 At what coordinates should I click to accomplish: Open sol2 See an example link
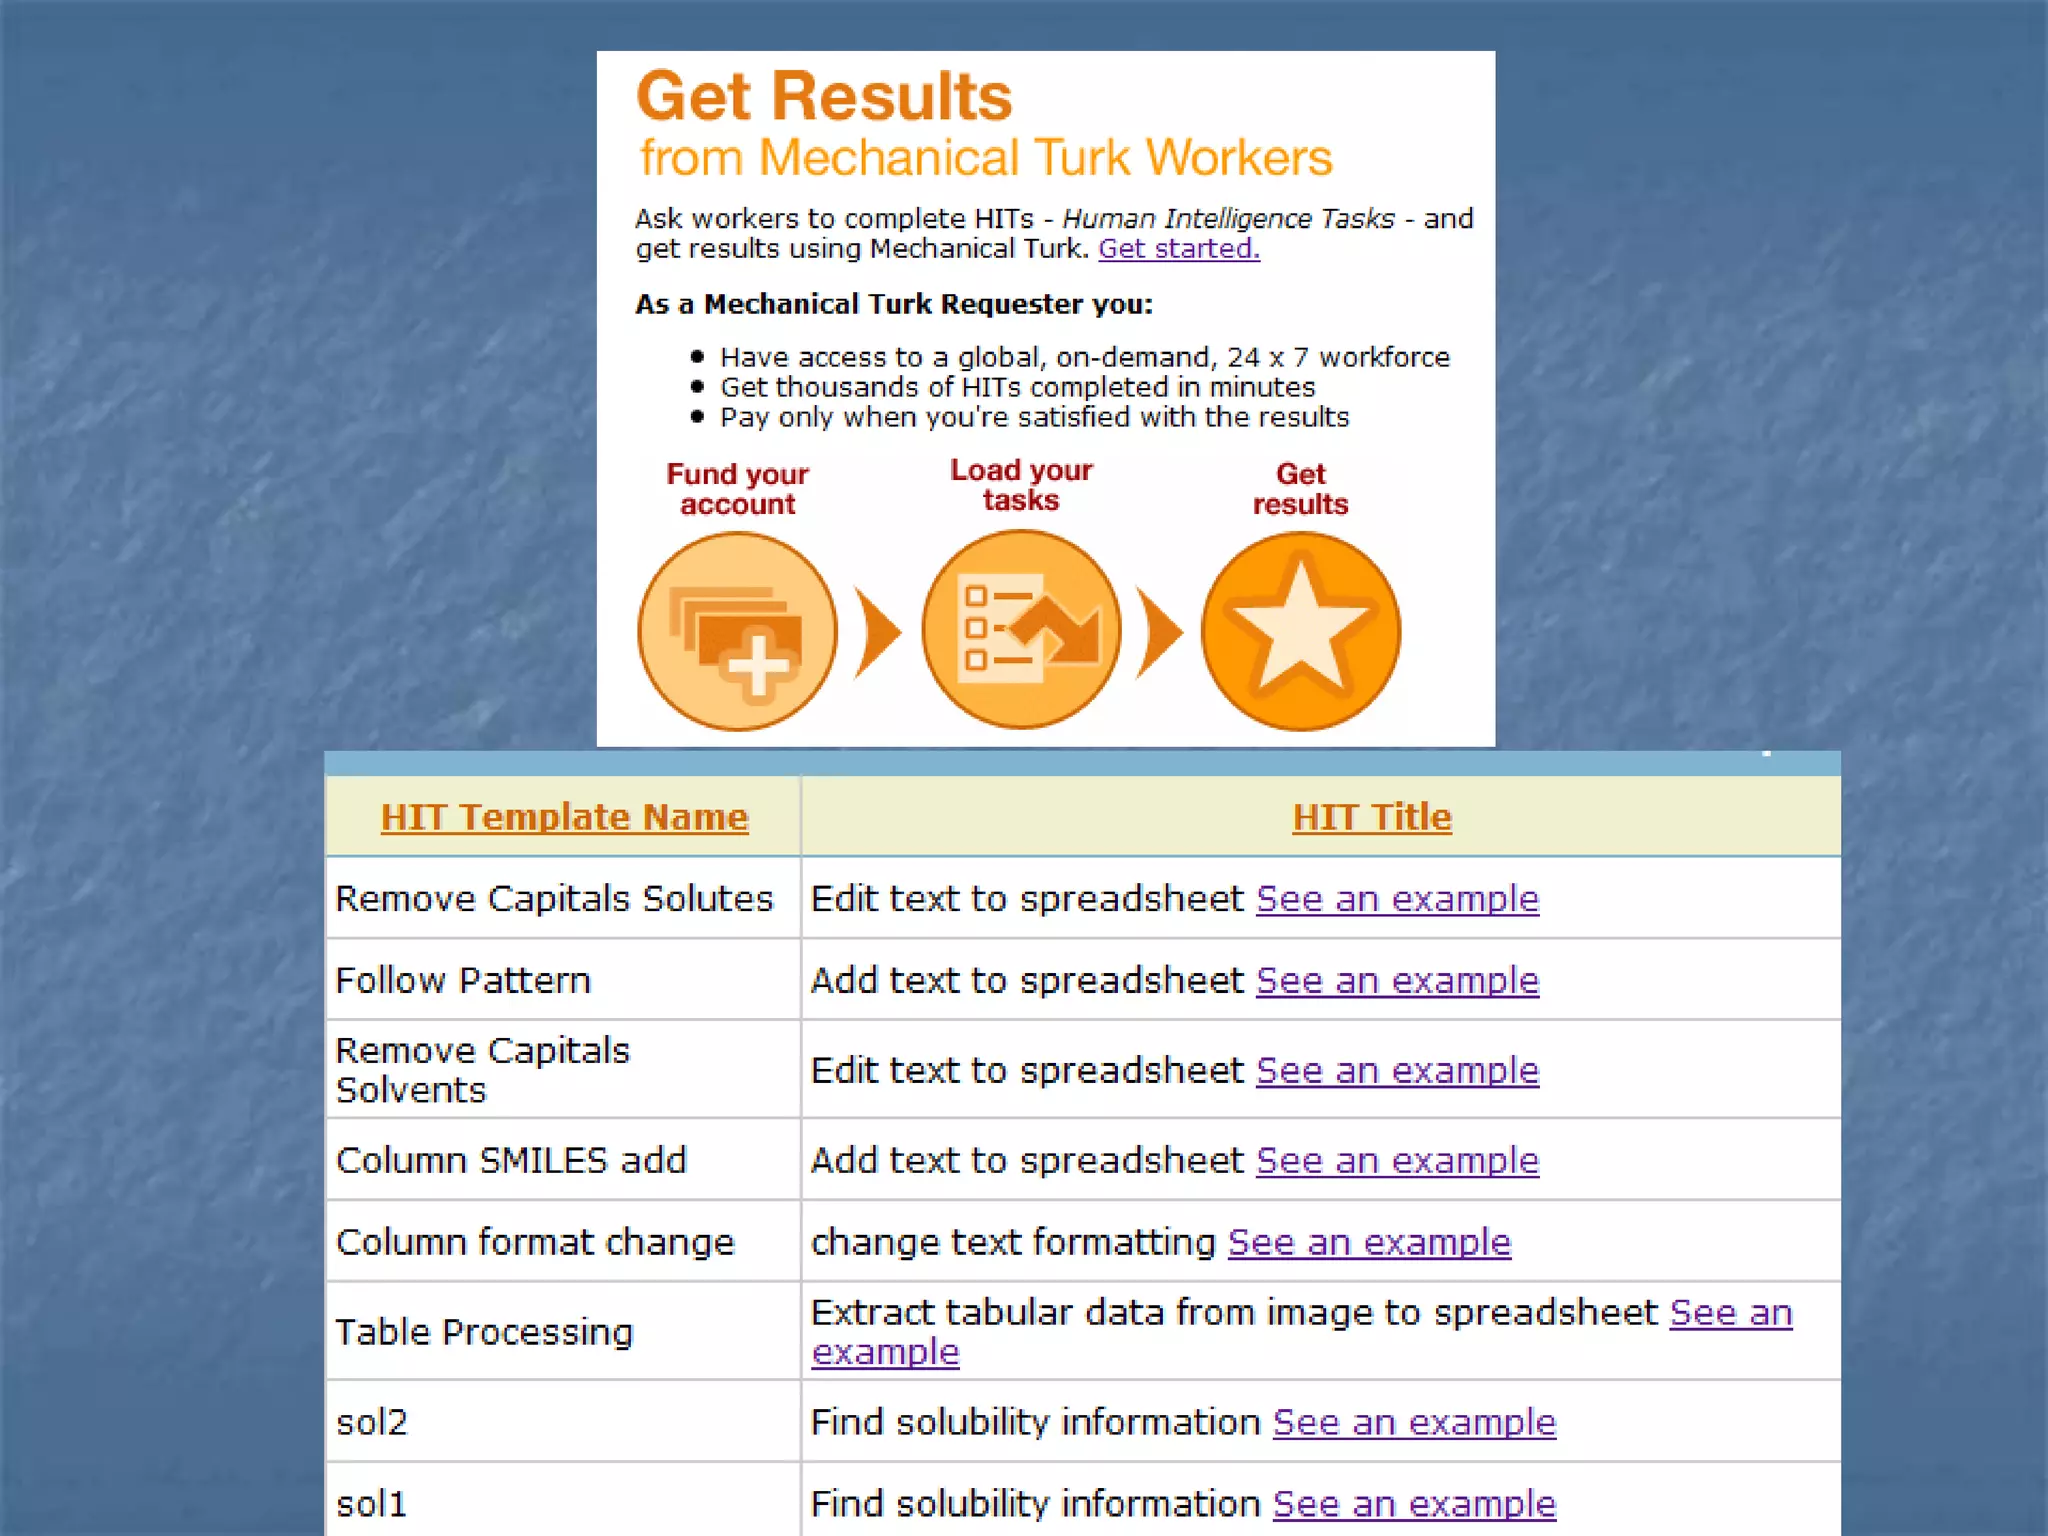pyautogui.click(x=1414, y=1423)
